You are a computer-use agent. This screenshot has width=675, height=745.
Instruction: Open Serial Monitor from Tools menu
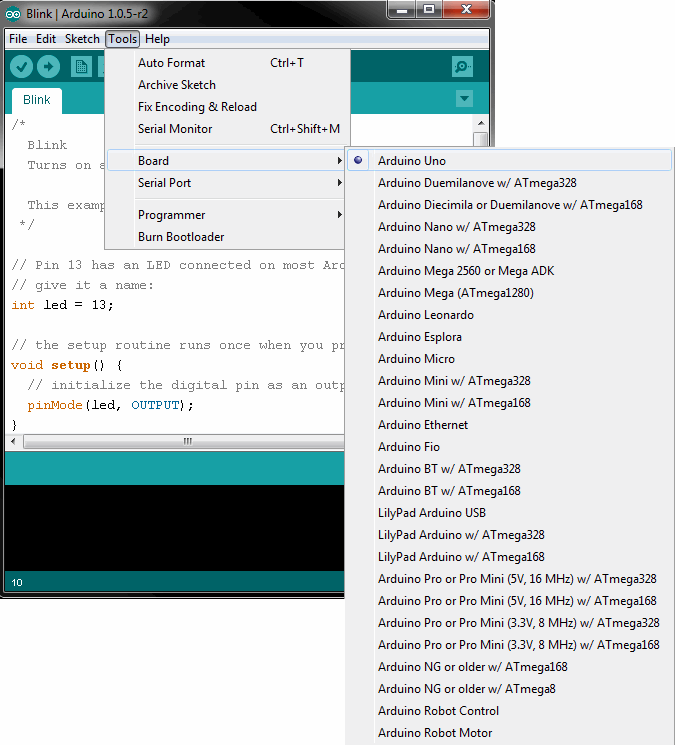click(x=228, y=129)
